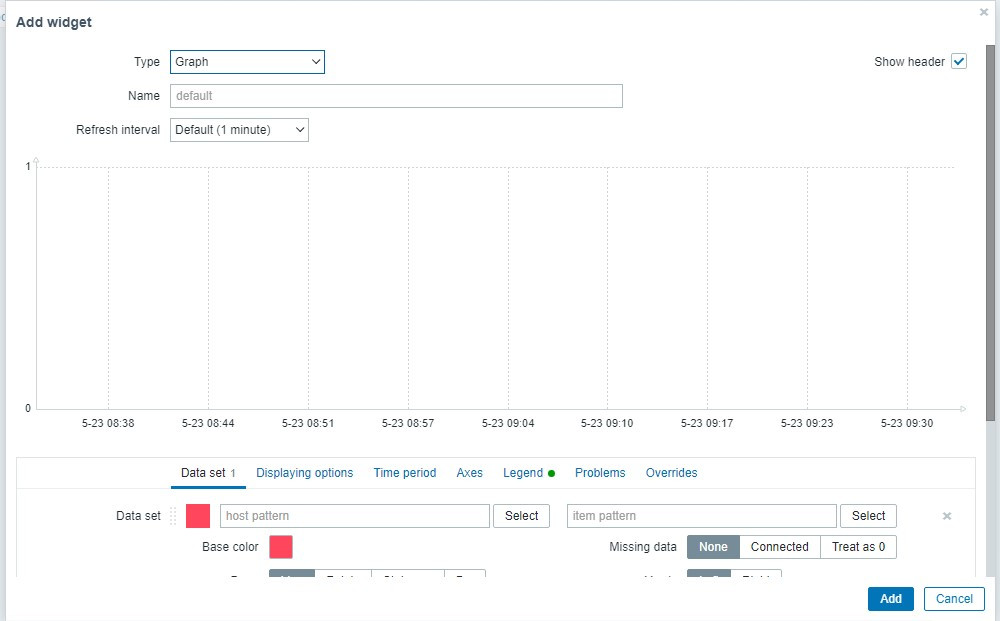Open the Time period tab

click(x=405, y=473)
